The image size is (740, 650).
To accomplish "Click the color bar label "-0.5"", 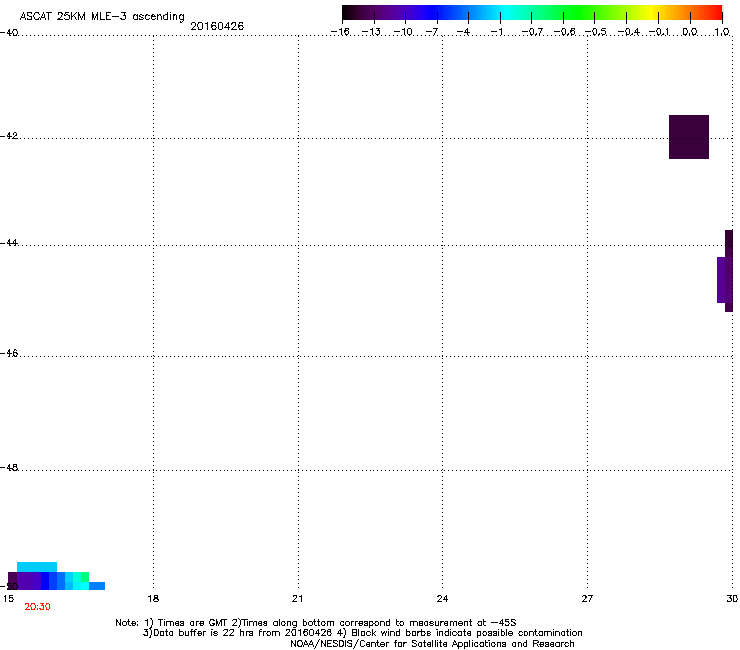I will point(596,32).
